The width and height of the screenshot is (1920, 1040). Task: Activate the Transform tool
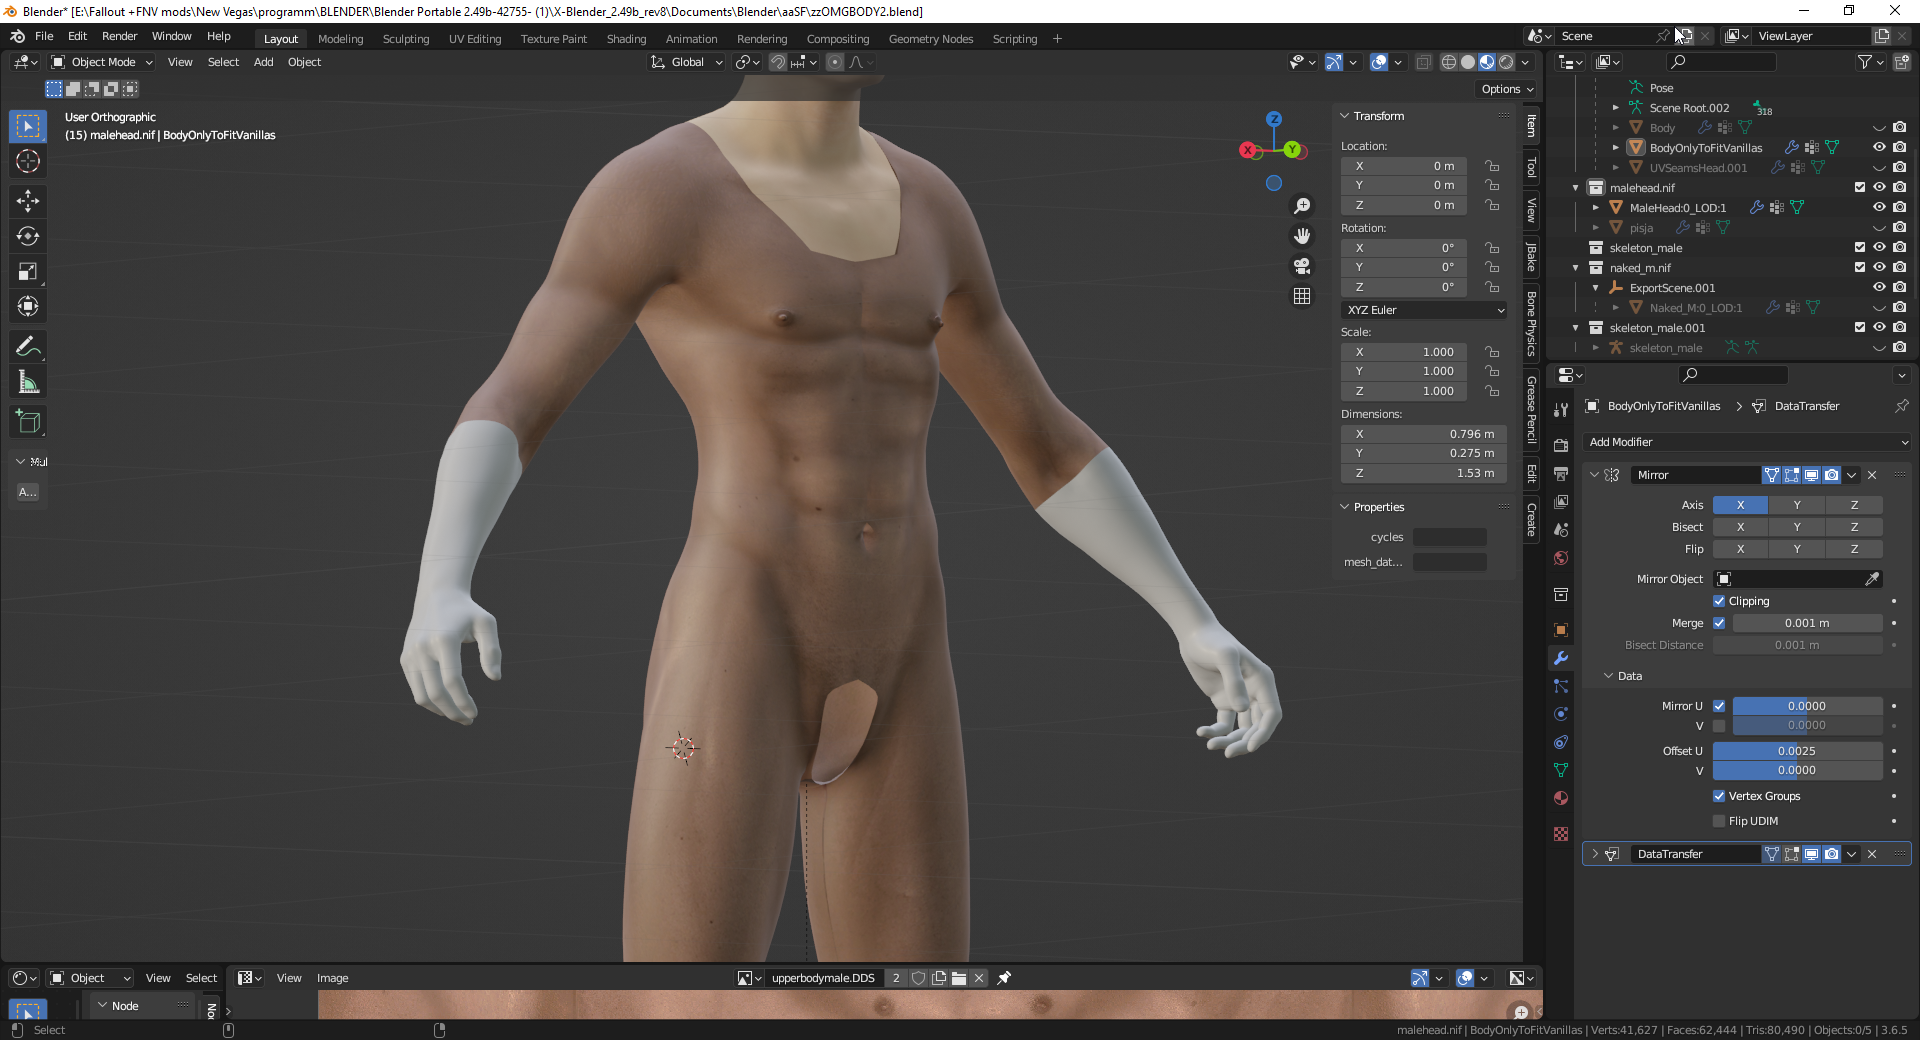click(28, 306)
